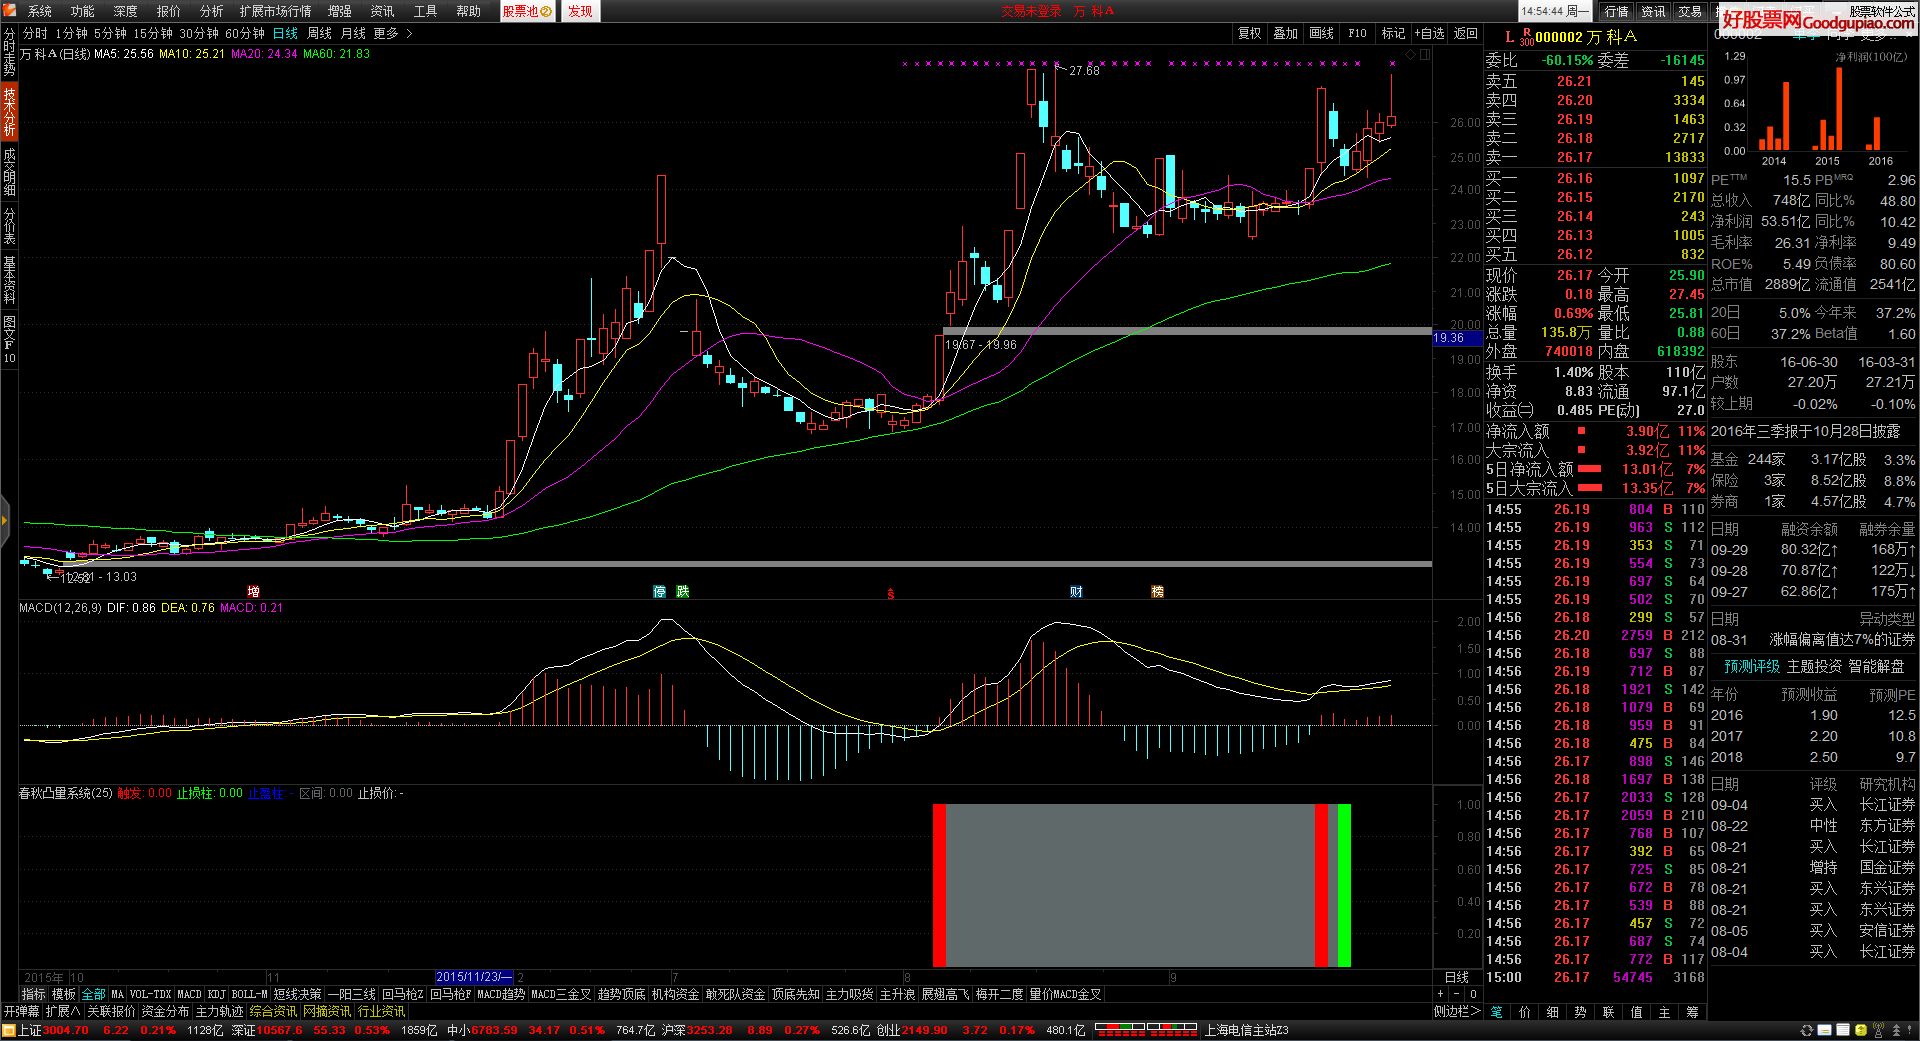Toggle the 复权 adjustment option
This screenshot has height=1041, width=1920.
[x=1249, y=33]
